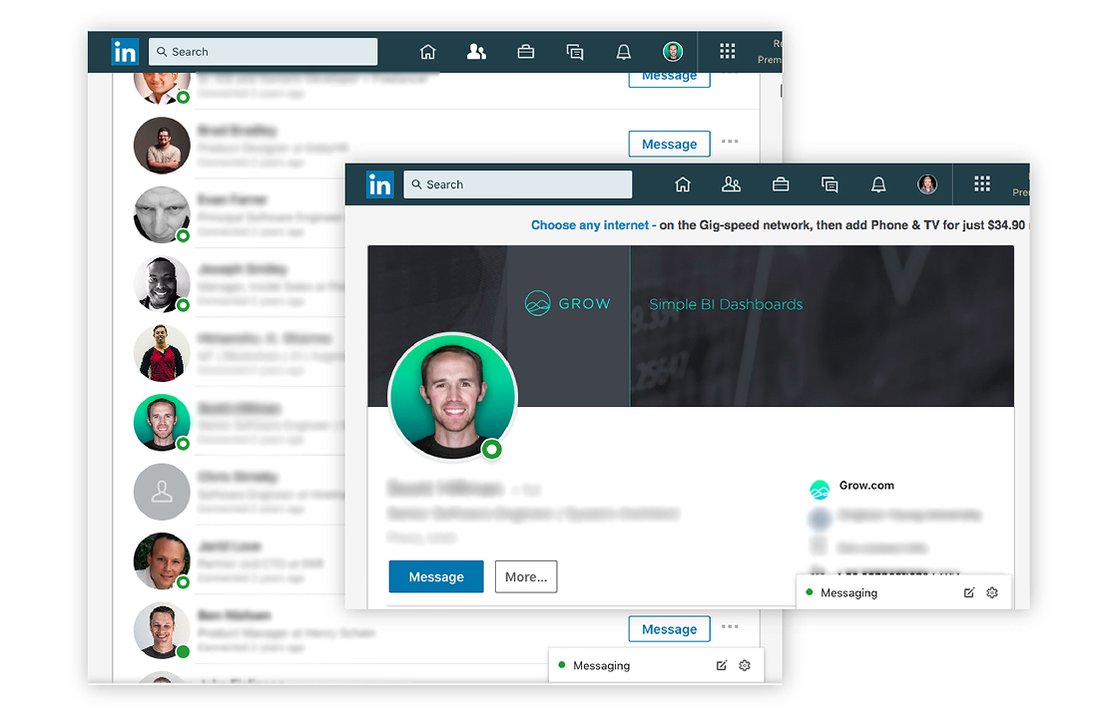Click search field in front window
1100x720 pixels.
(518, 185)
